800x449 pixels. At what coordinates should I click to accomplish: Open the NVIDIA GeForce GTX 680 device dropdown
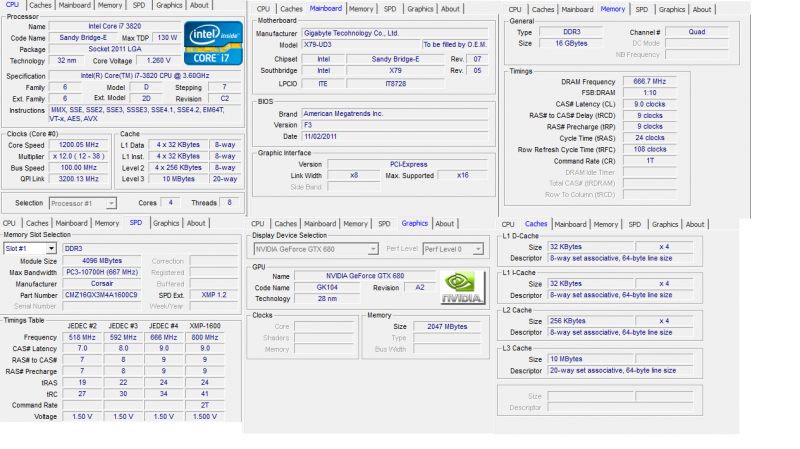click(x=316, y=249)
